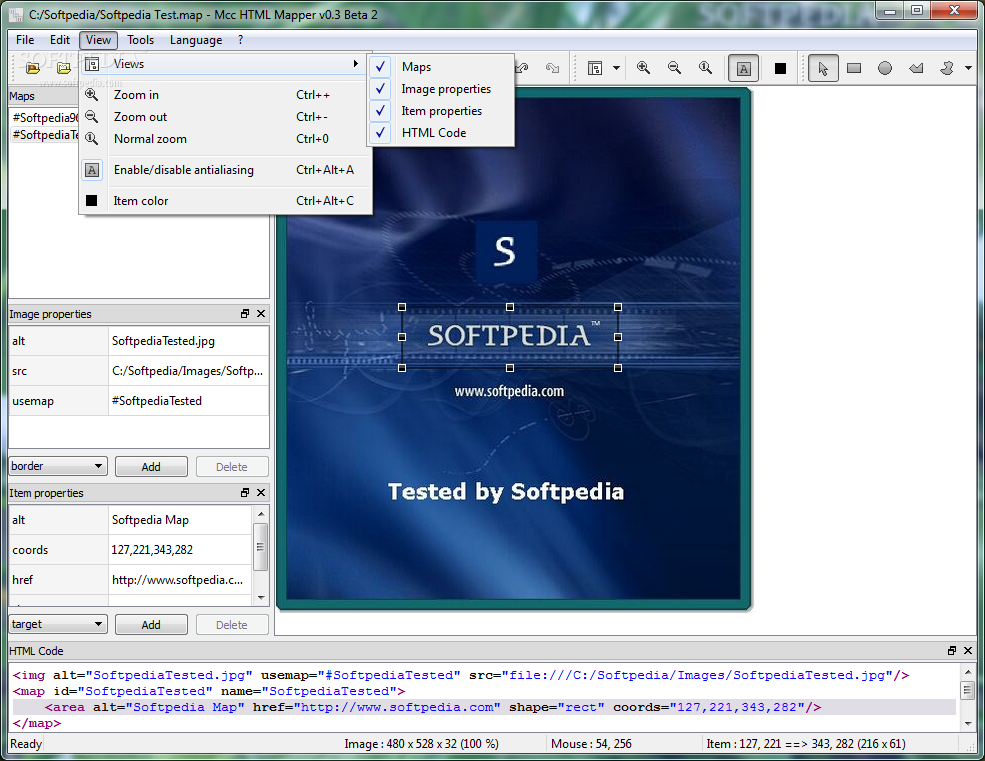Click the Views layout toolbar icon
The image size is (985, 761).
point(595,68)
